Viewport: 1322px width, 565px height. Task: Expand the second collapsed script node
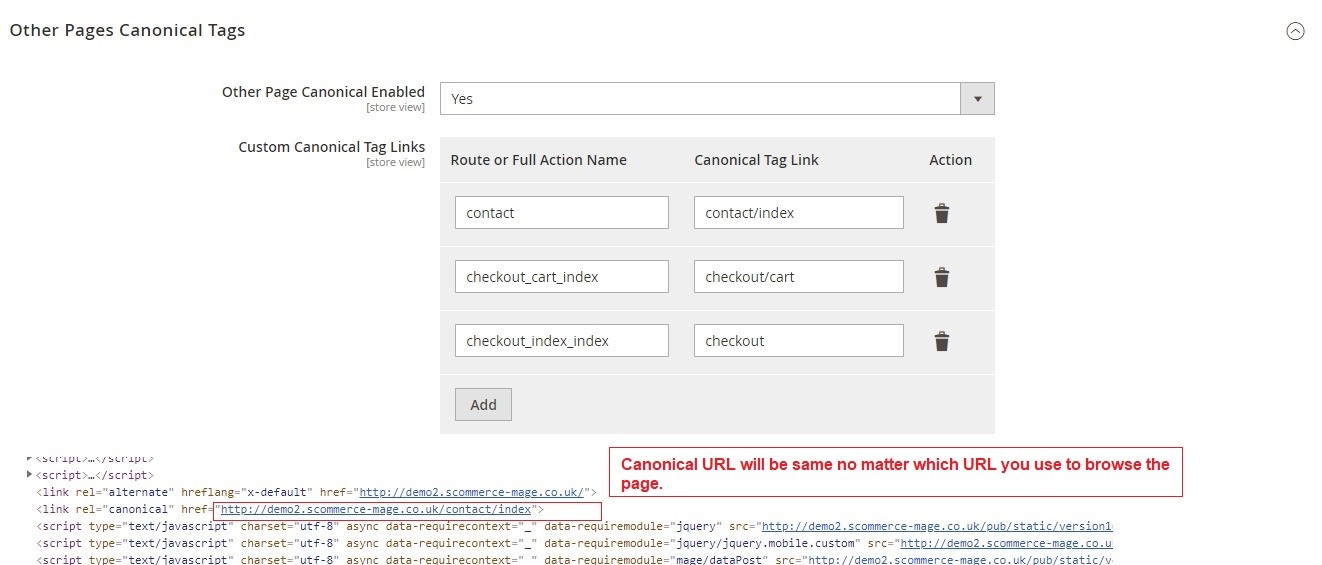coord(30,475)
